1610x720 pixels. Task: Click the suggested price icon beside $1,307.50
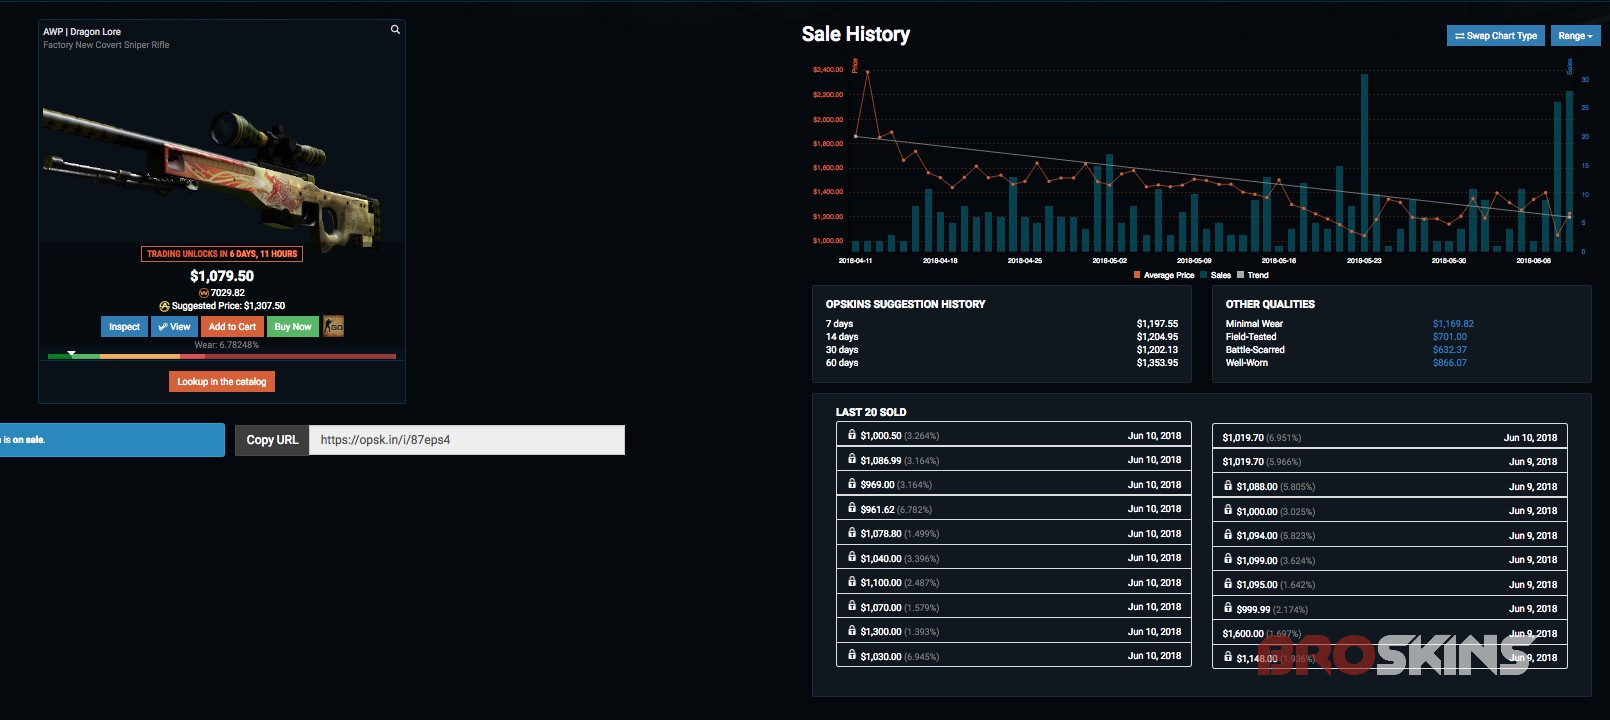click(164, 306)
